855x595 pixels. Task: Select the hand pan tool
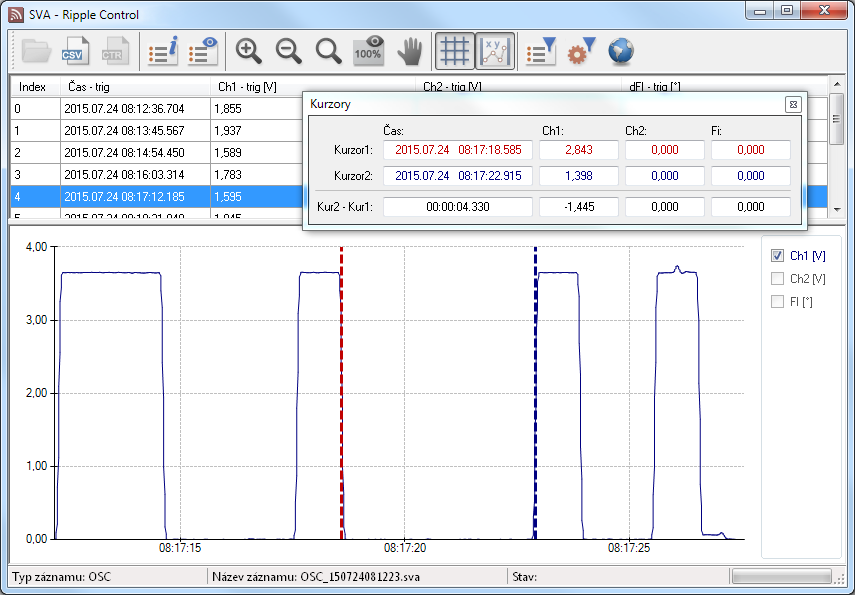coord(409,51)
